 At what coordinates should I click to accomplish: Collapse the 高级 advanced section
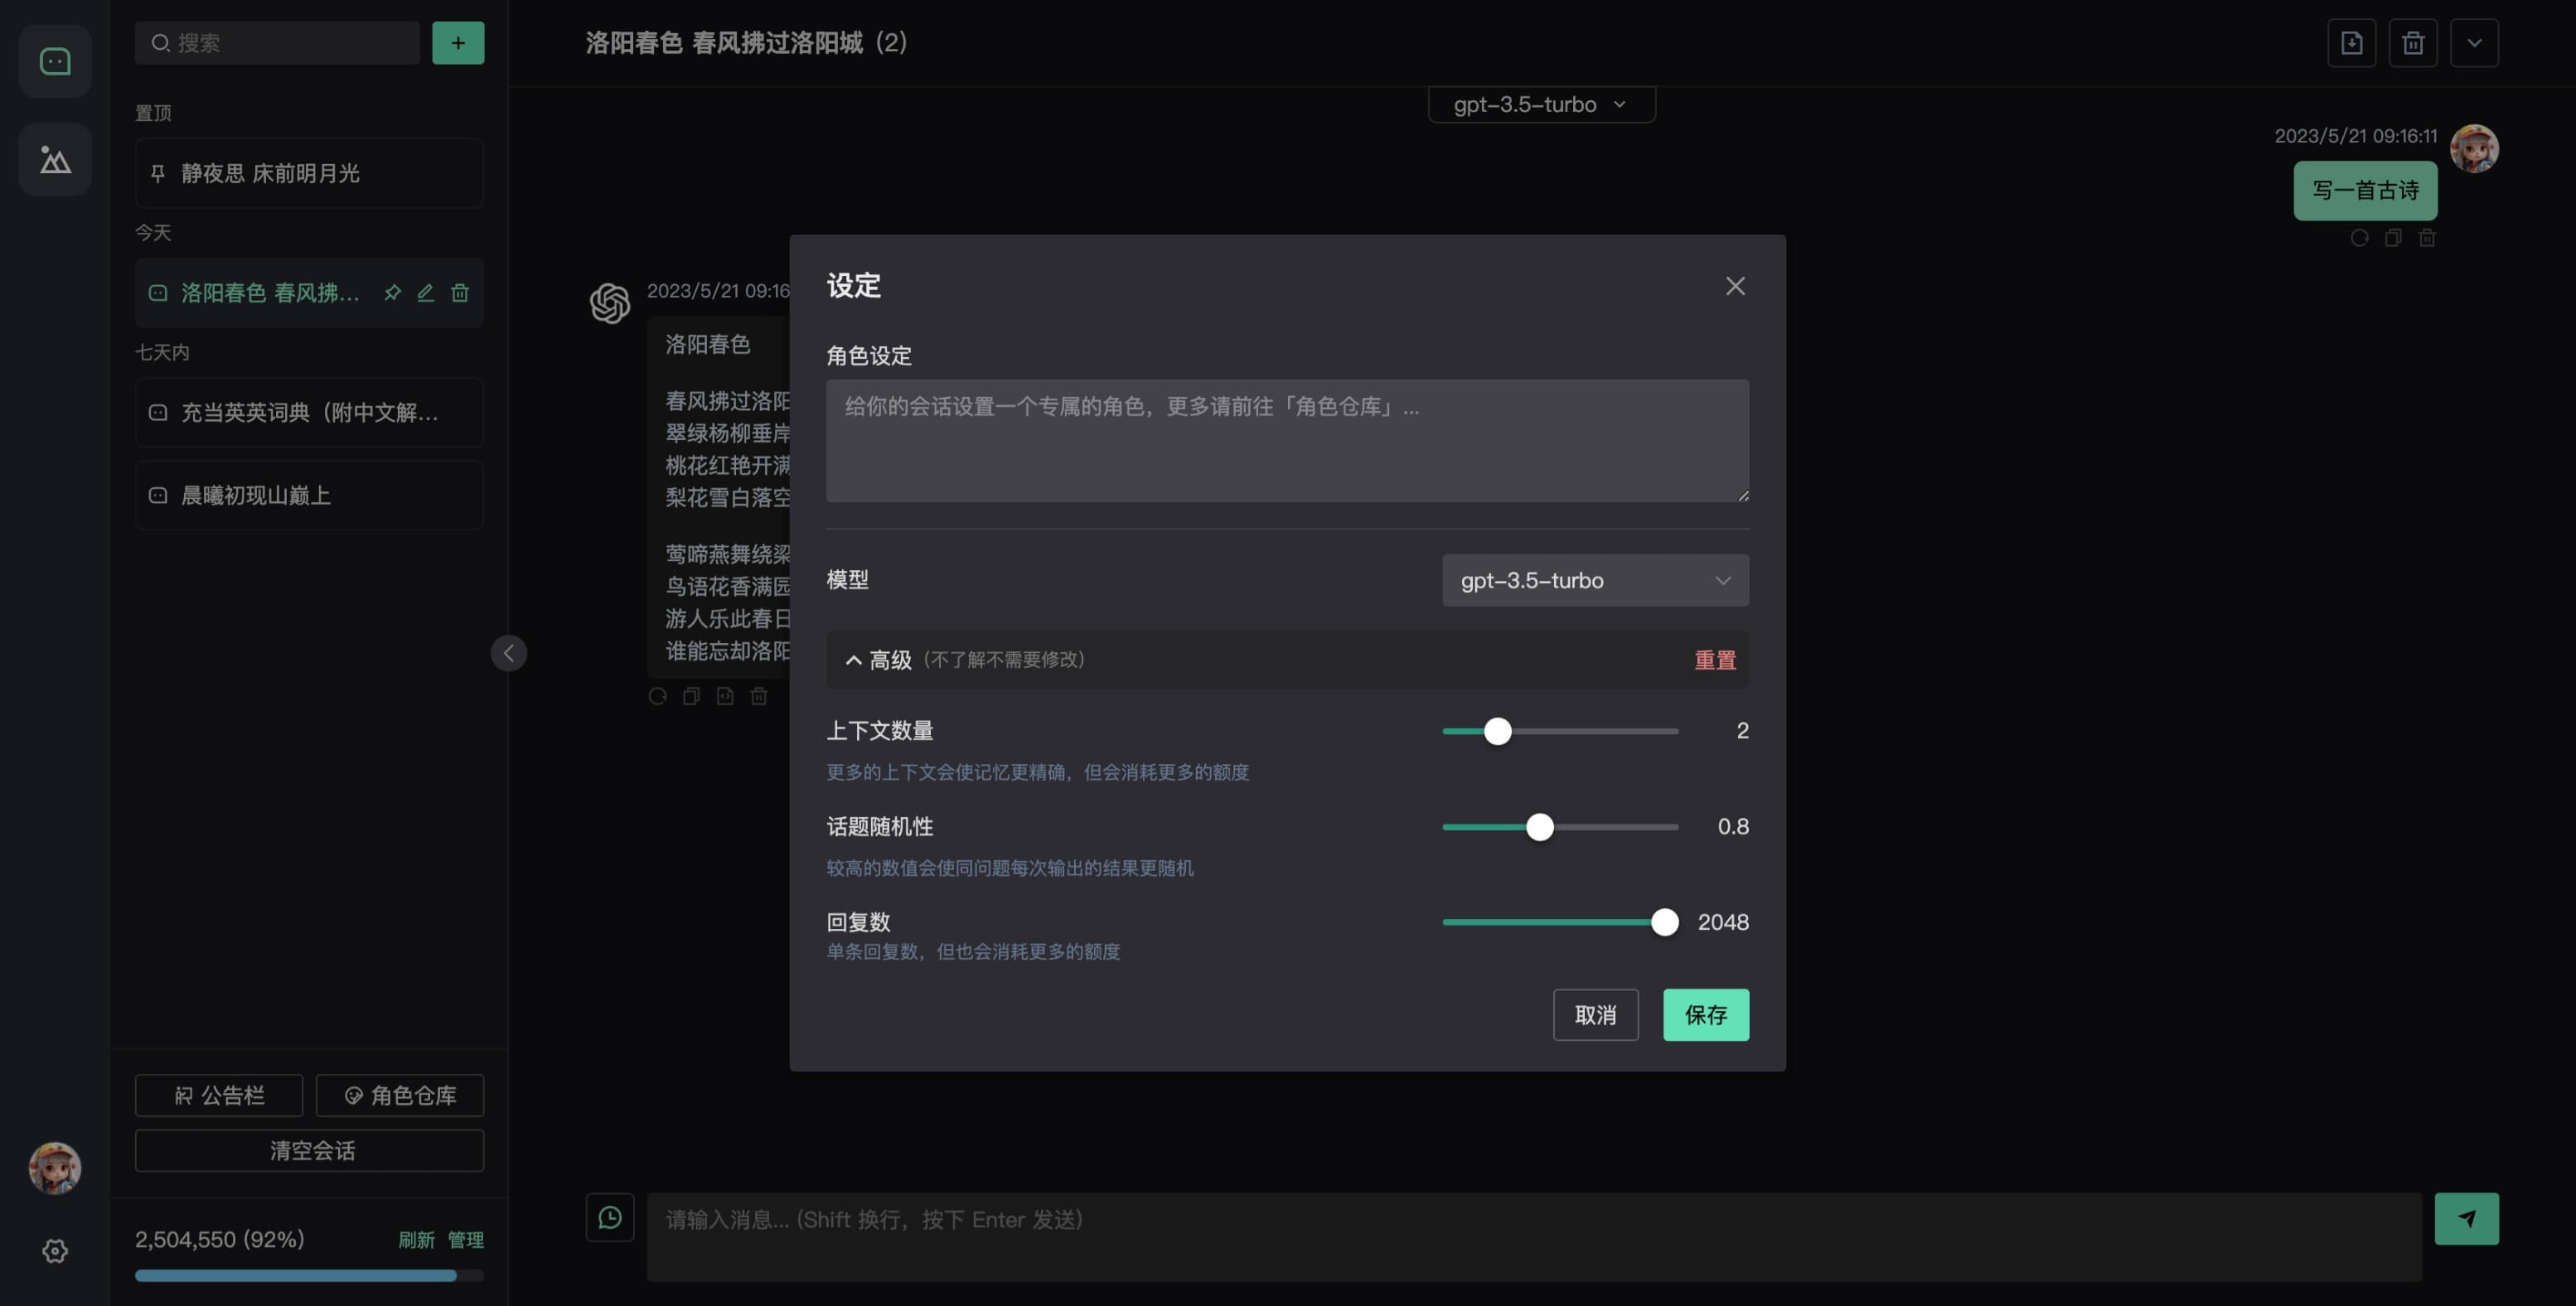point(853,660)
